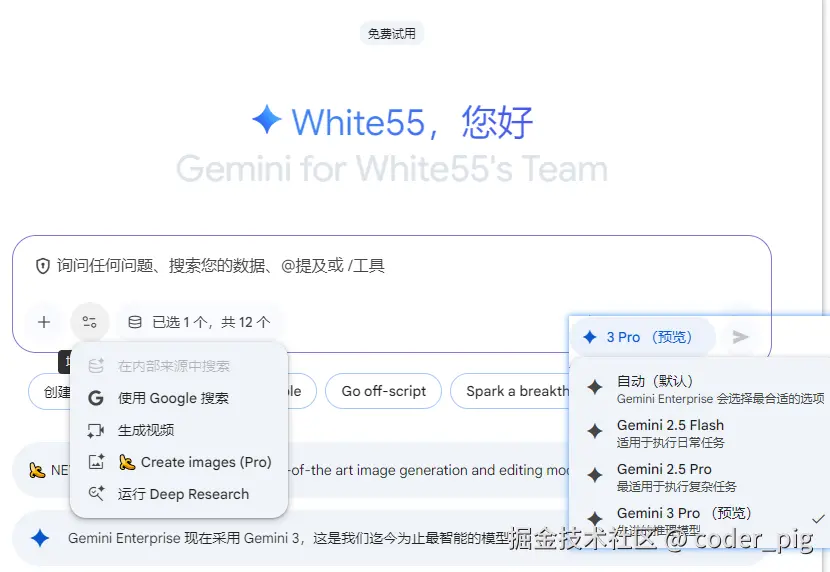
Task: Choose 运行 Deep Research tool
Action: click(x=179, y=494)
